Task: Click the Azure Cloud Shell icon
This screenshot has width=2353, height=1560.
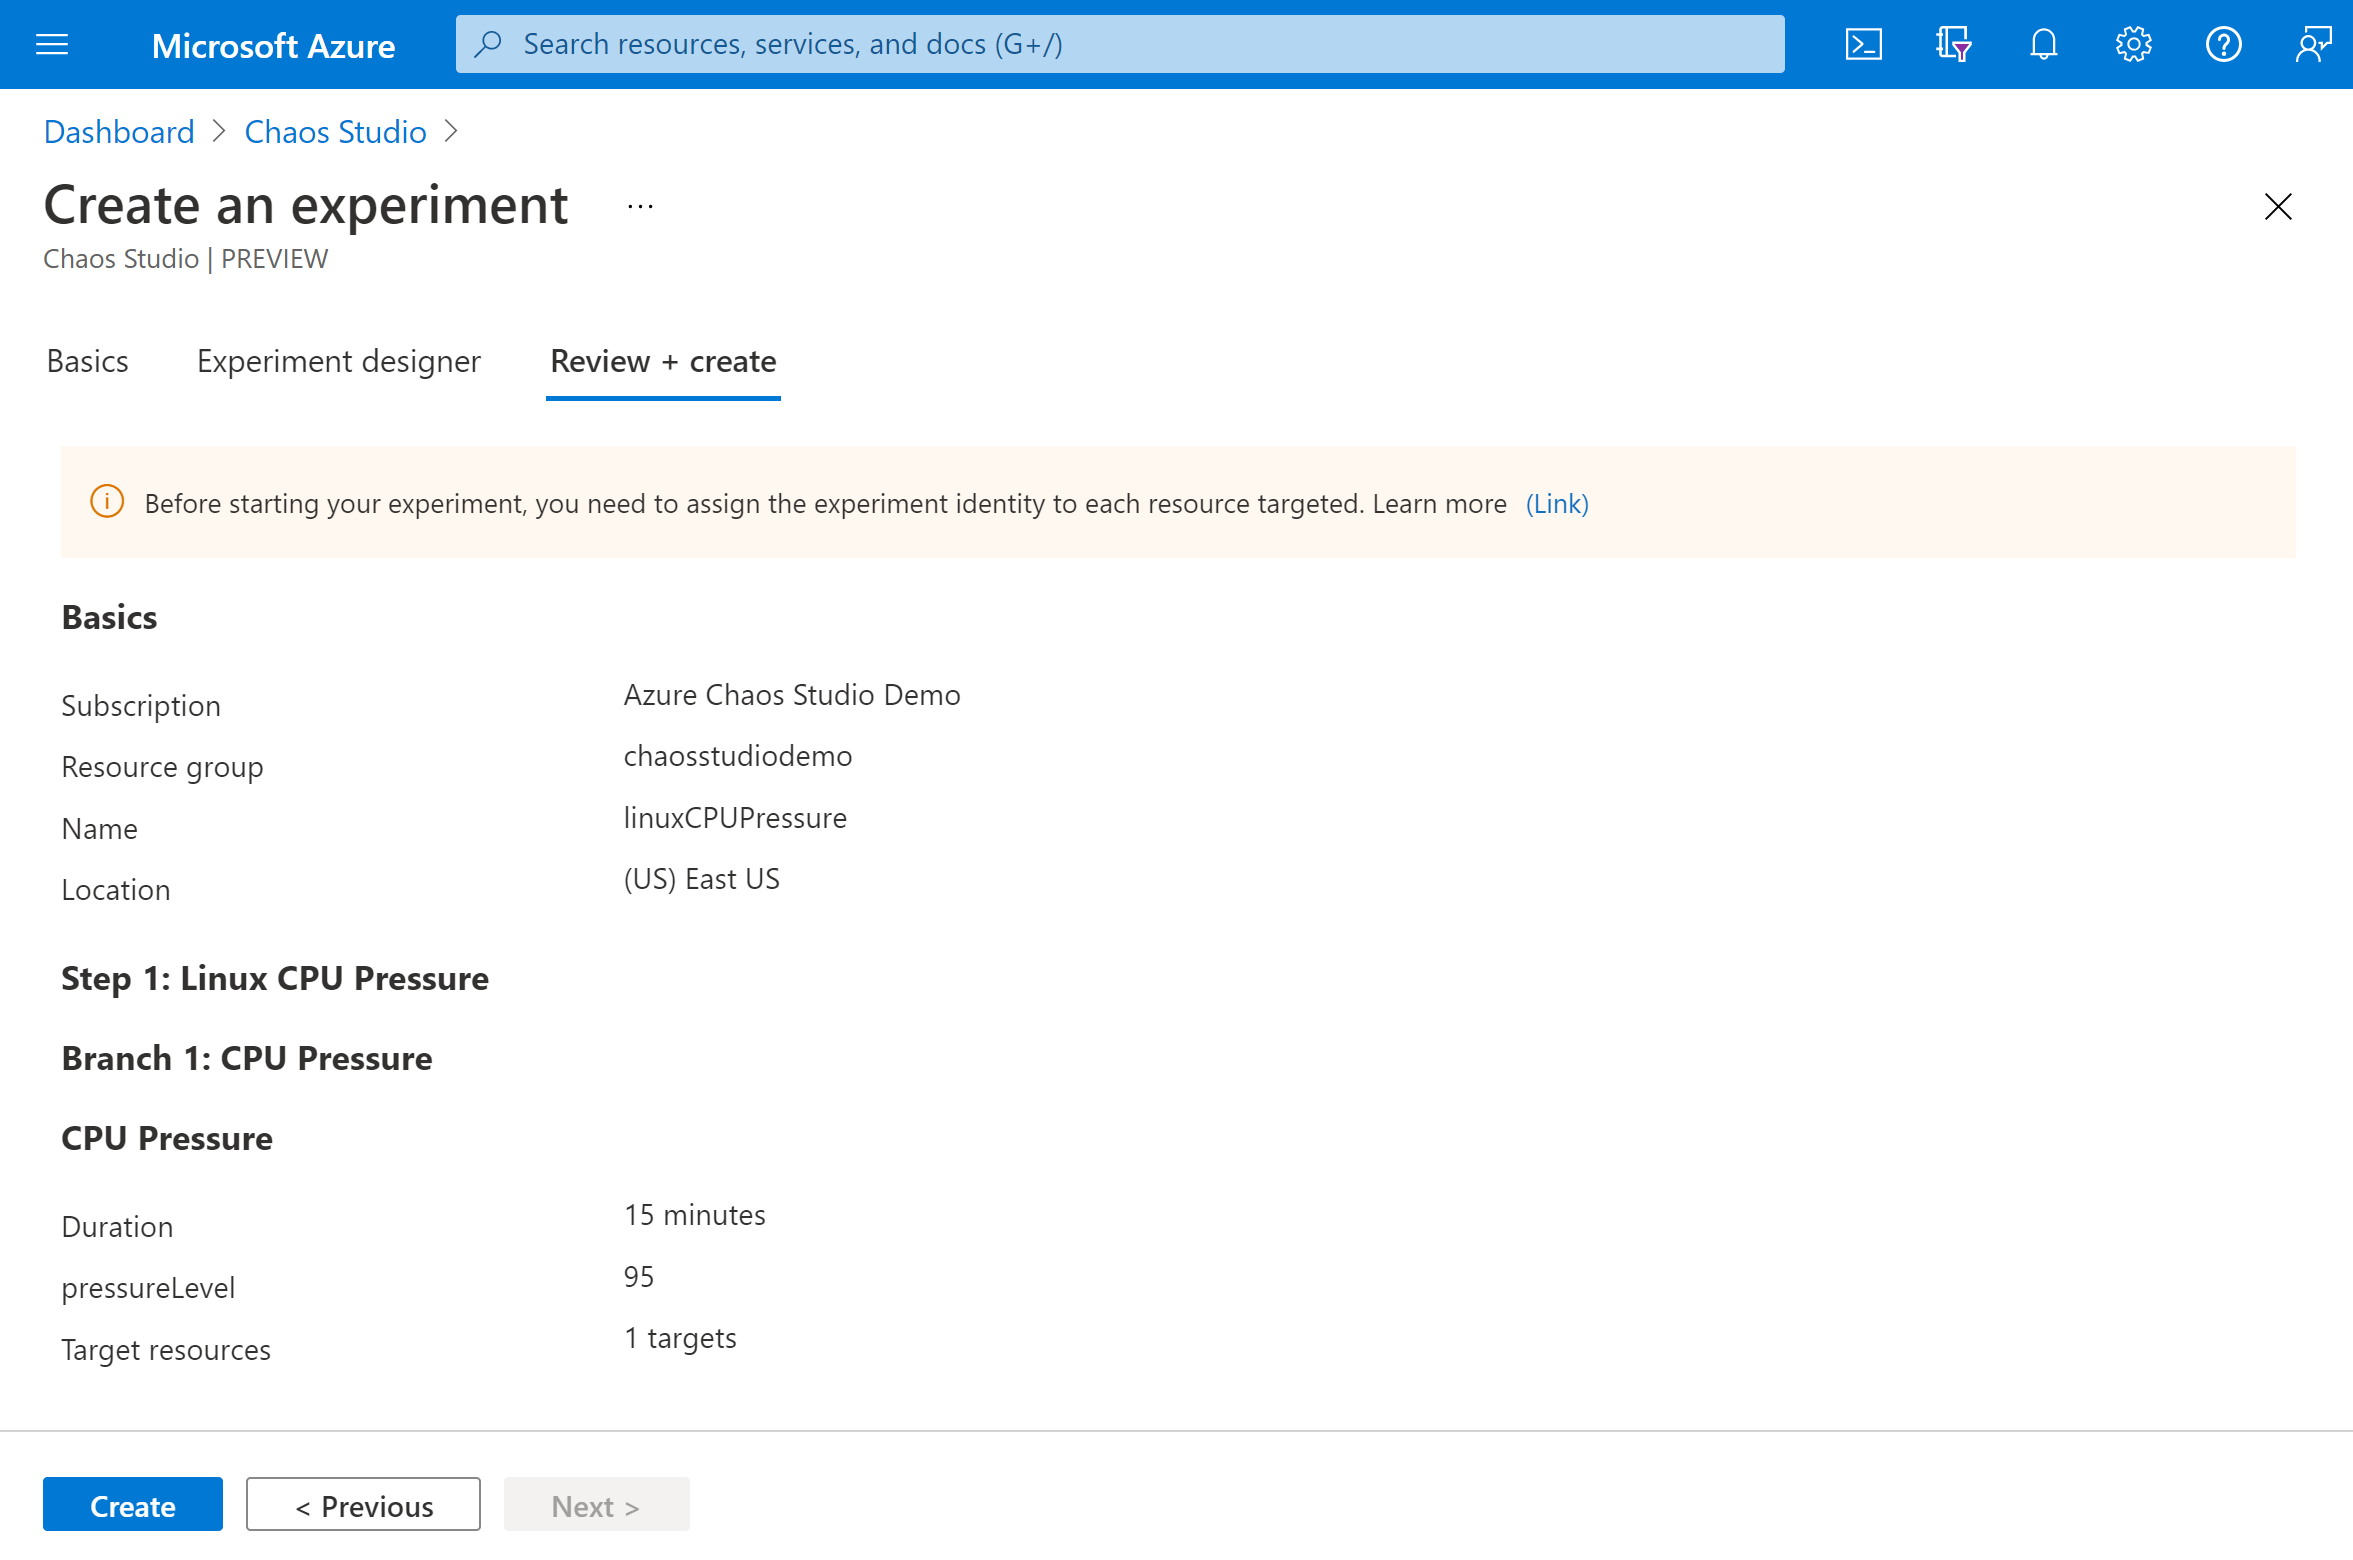Action: pyautogui.click(x=1864, y=44)
